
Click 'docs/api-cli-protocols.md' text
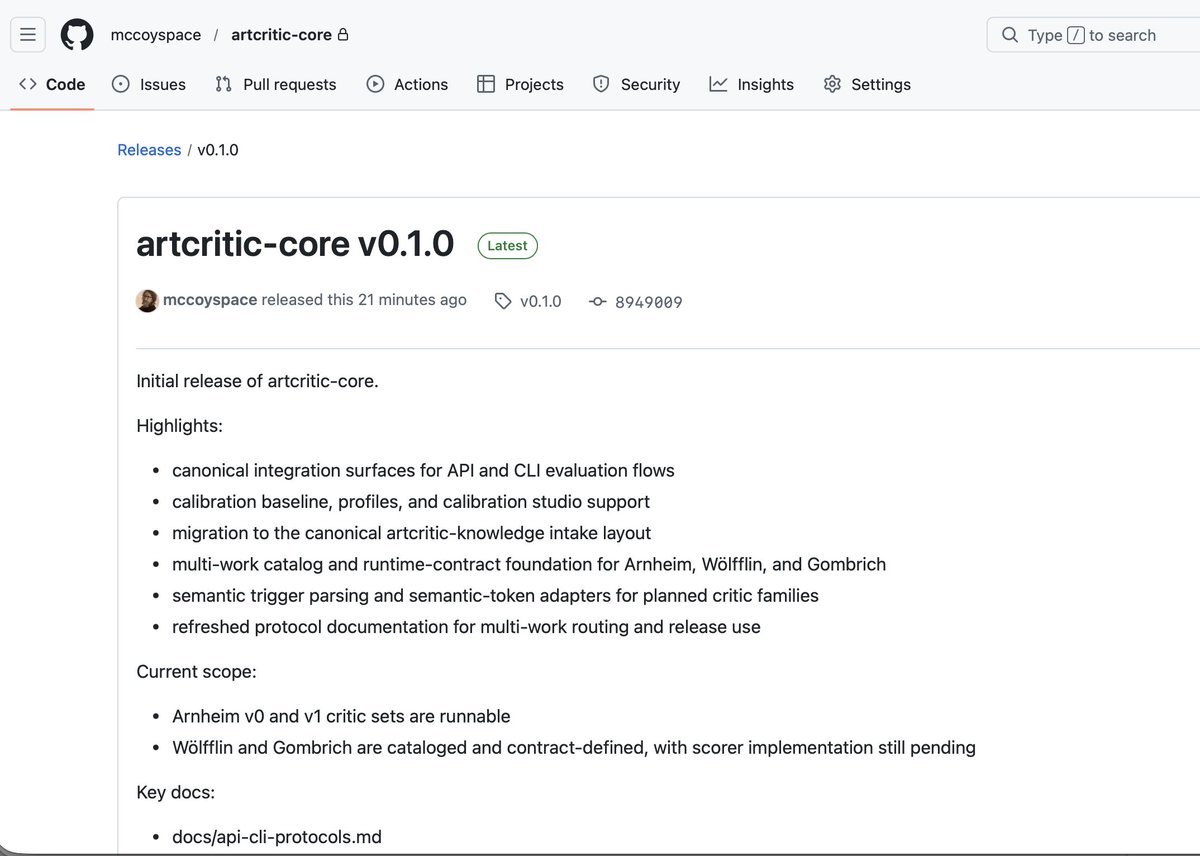[x=277, y=837]
